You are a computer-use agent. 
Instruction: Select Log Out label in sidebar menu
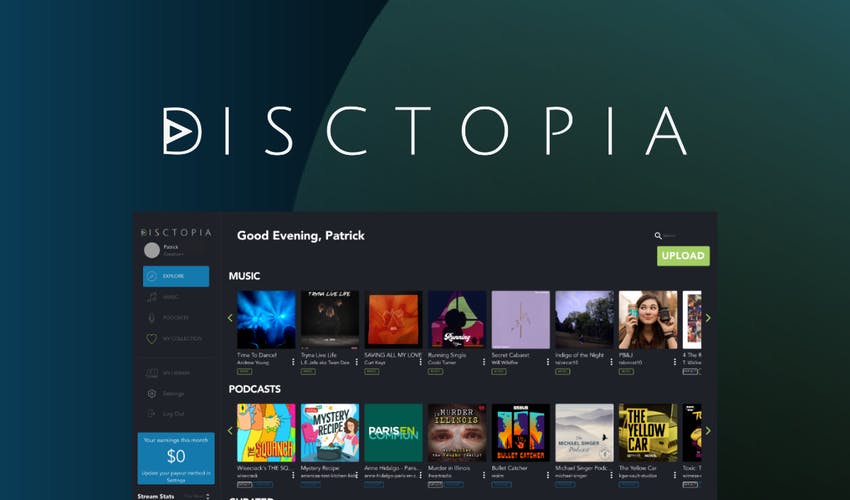(173, 414)
